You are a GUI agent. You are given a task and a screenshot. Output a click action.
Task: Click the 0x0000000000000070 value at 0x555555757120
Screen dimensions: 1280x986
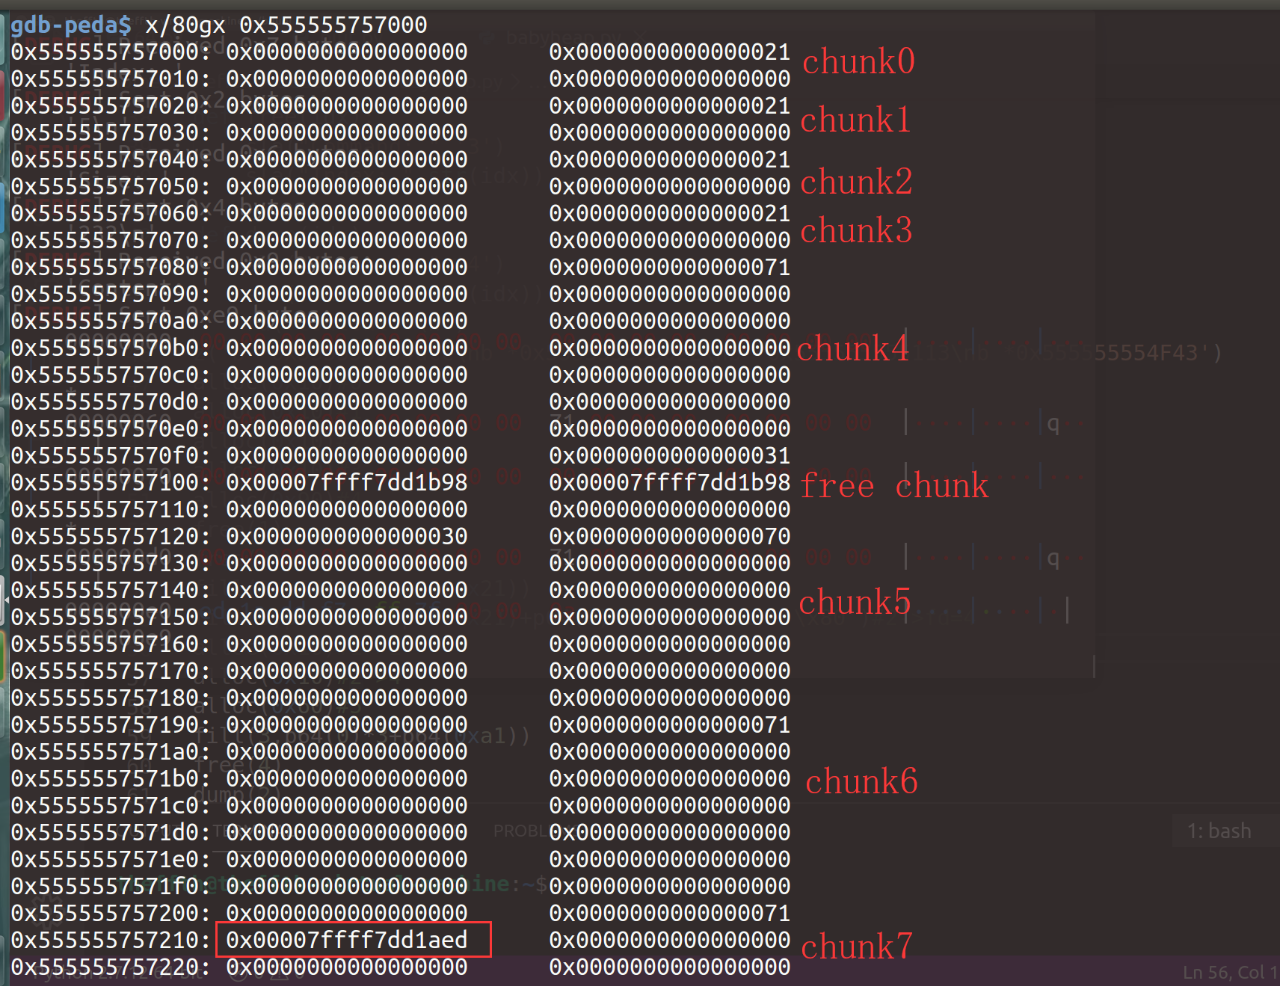pyautogui.click(x=670, y=537)
